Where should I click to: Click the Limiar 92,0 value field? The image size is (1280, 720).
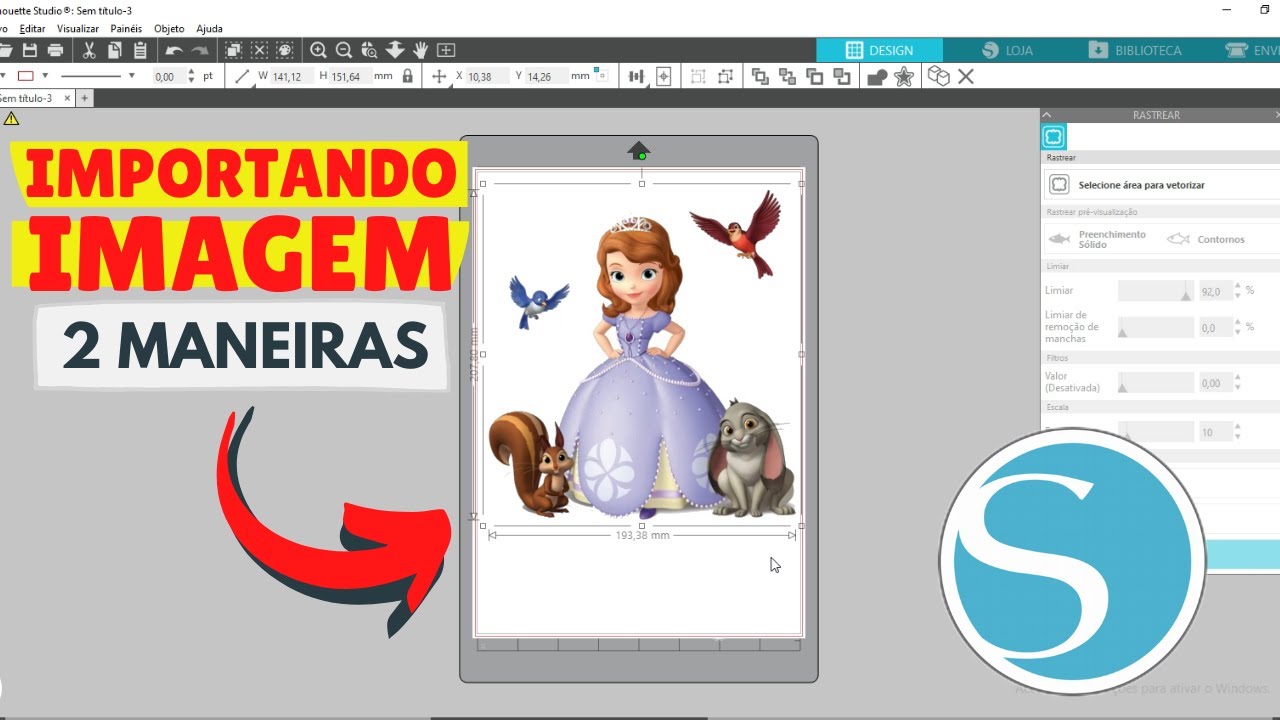(x=1214, y=291)
